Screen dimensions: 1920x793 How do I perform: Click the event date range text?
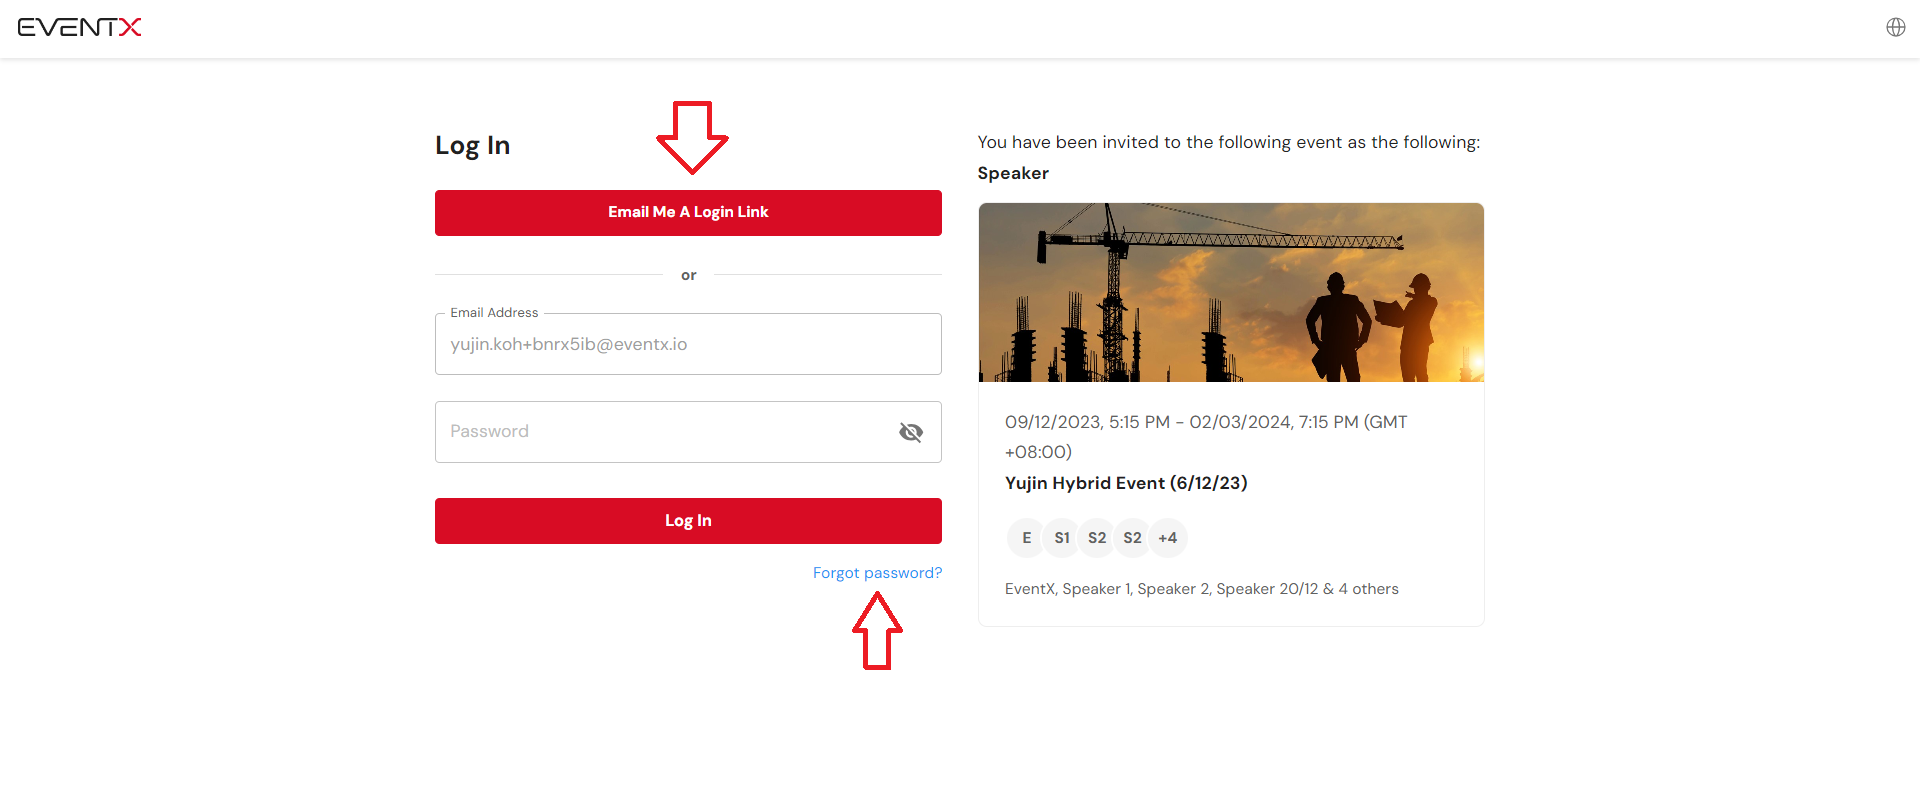(1206, 437)
